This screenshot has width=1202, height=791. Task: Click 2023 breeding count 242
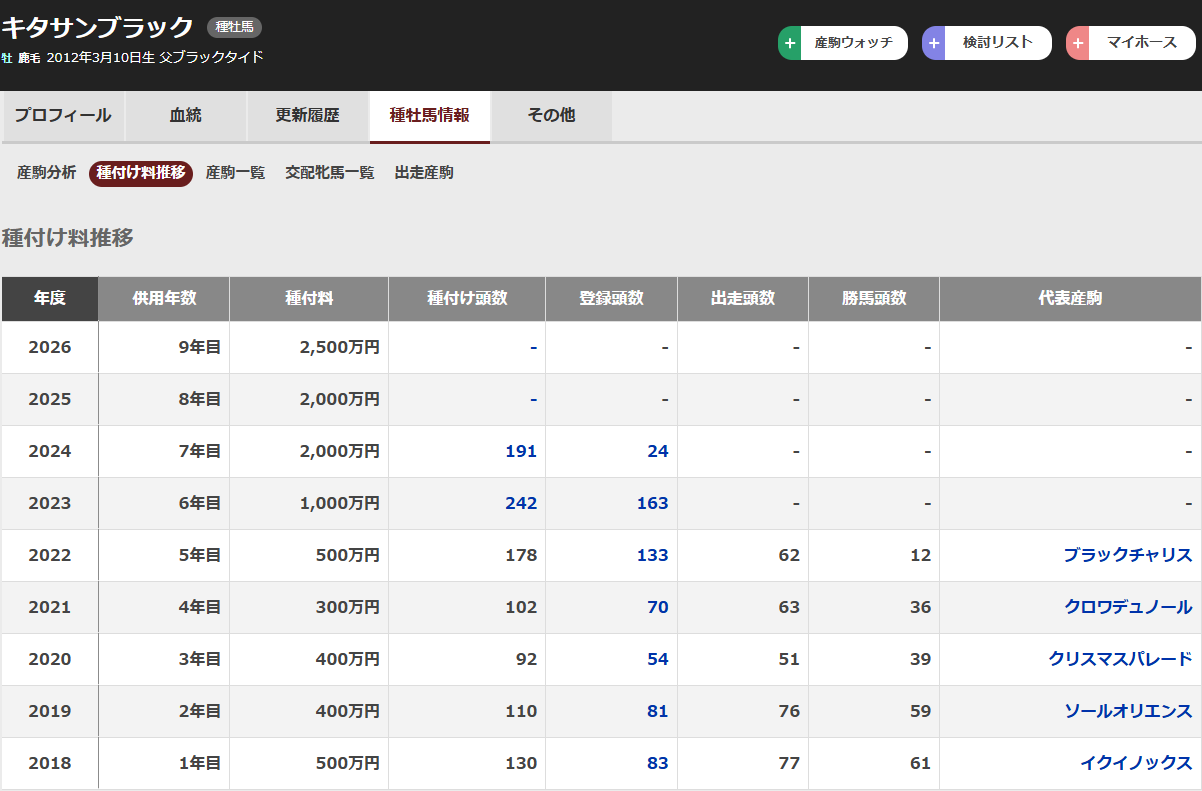click(521, 503)
